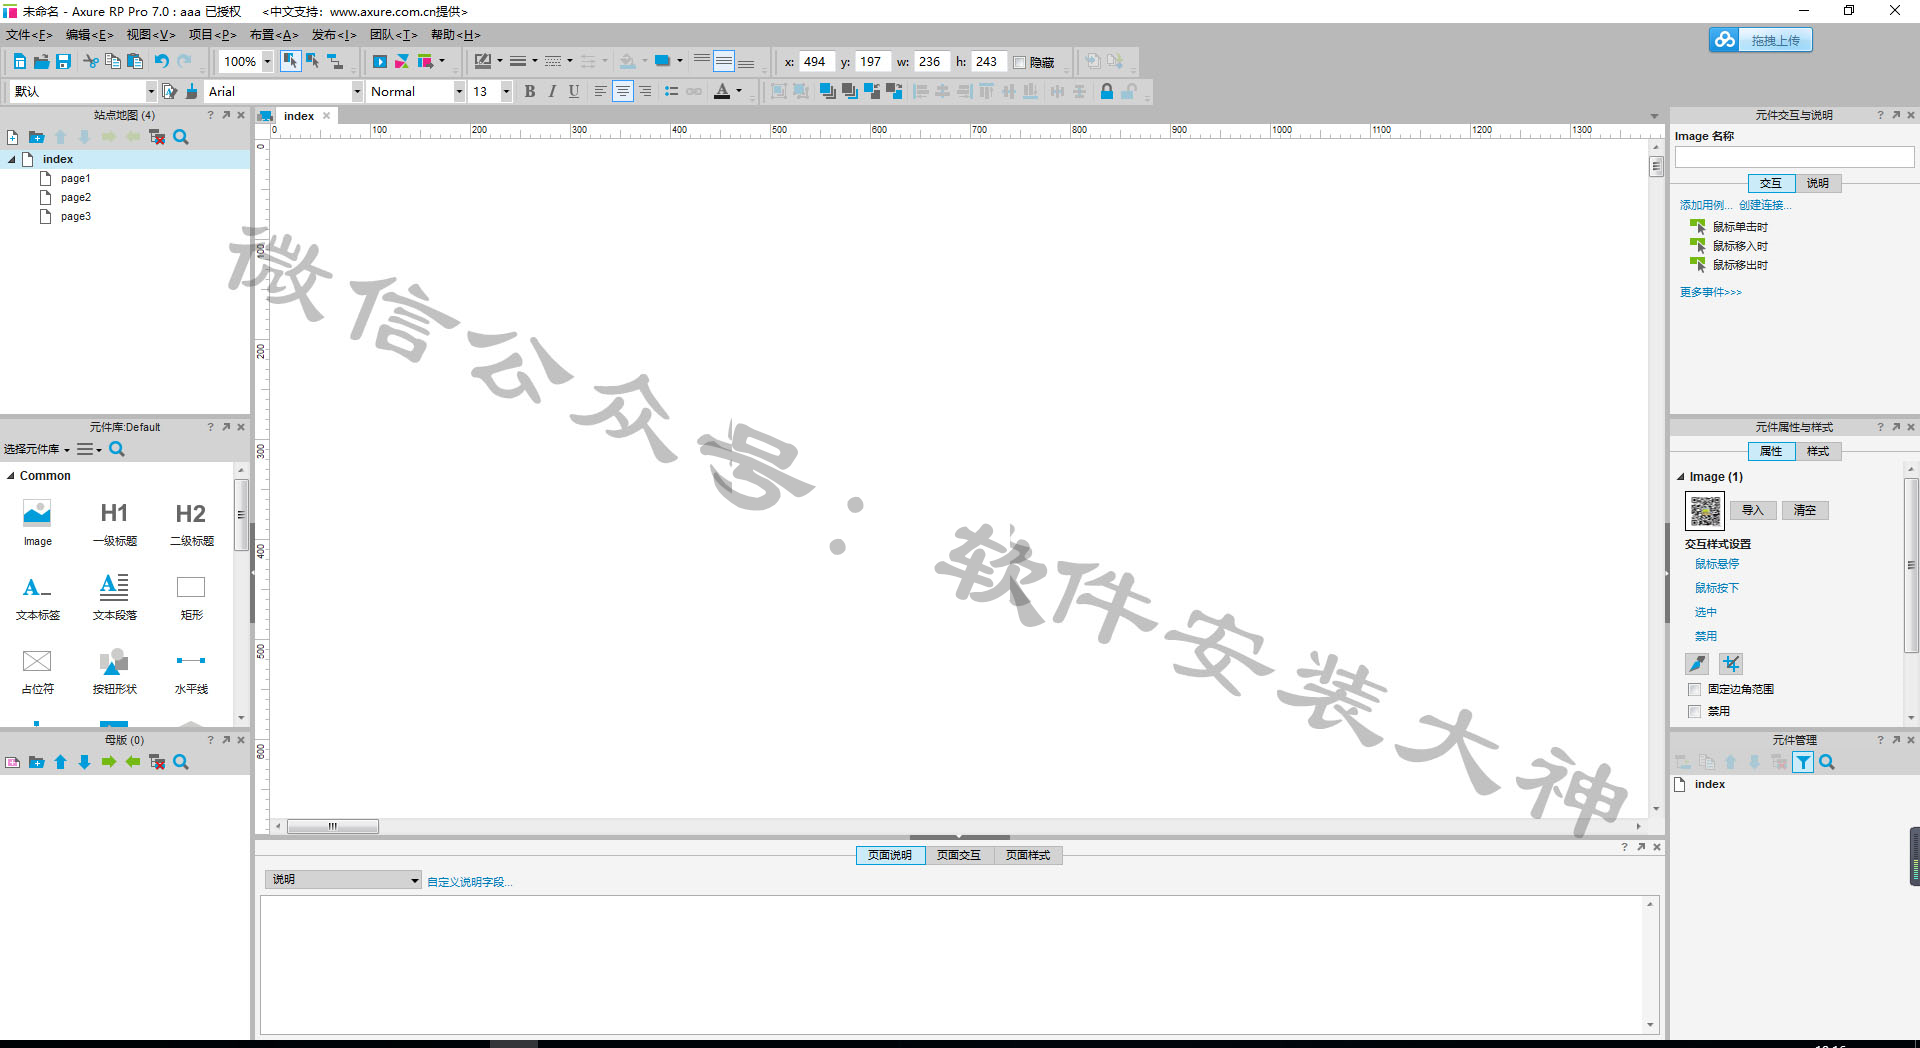The image size is (1920, 1048).
Task: Click the add page icon in sitemap
Action: click(13, 137)
